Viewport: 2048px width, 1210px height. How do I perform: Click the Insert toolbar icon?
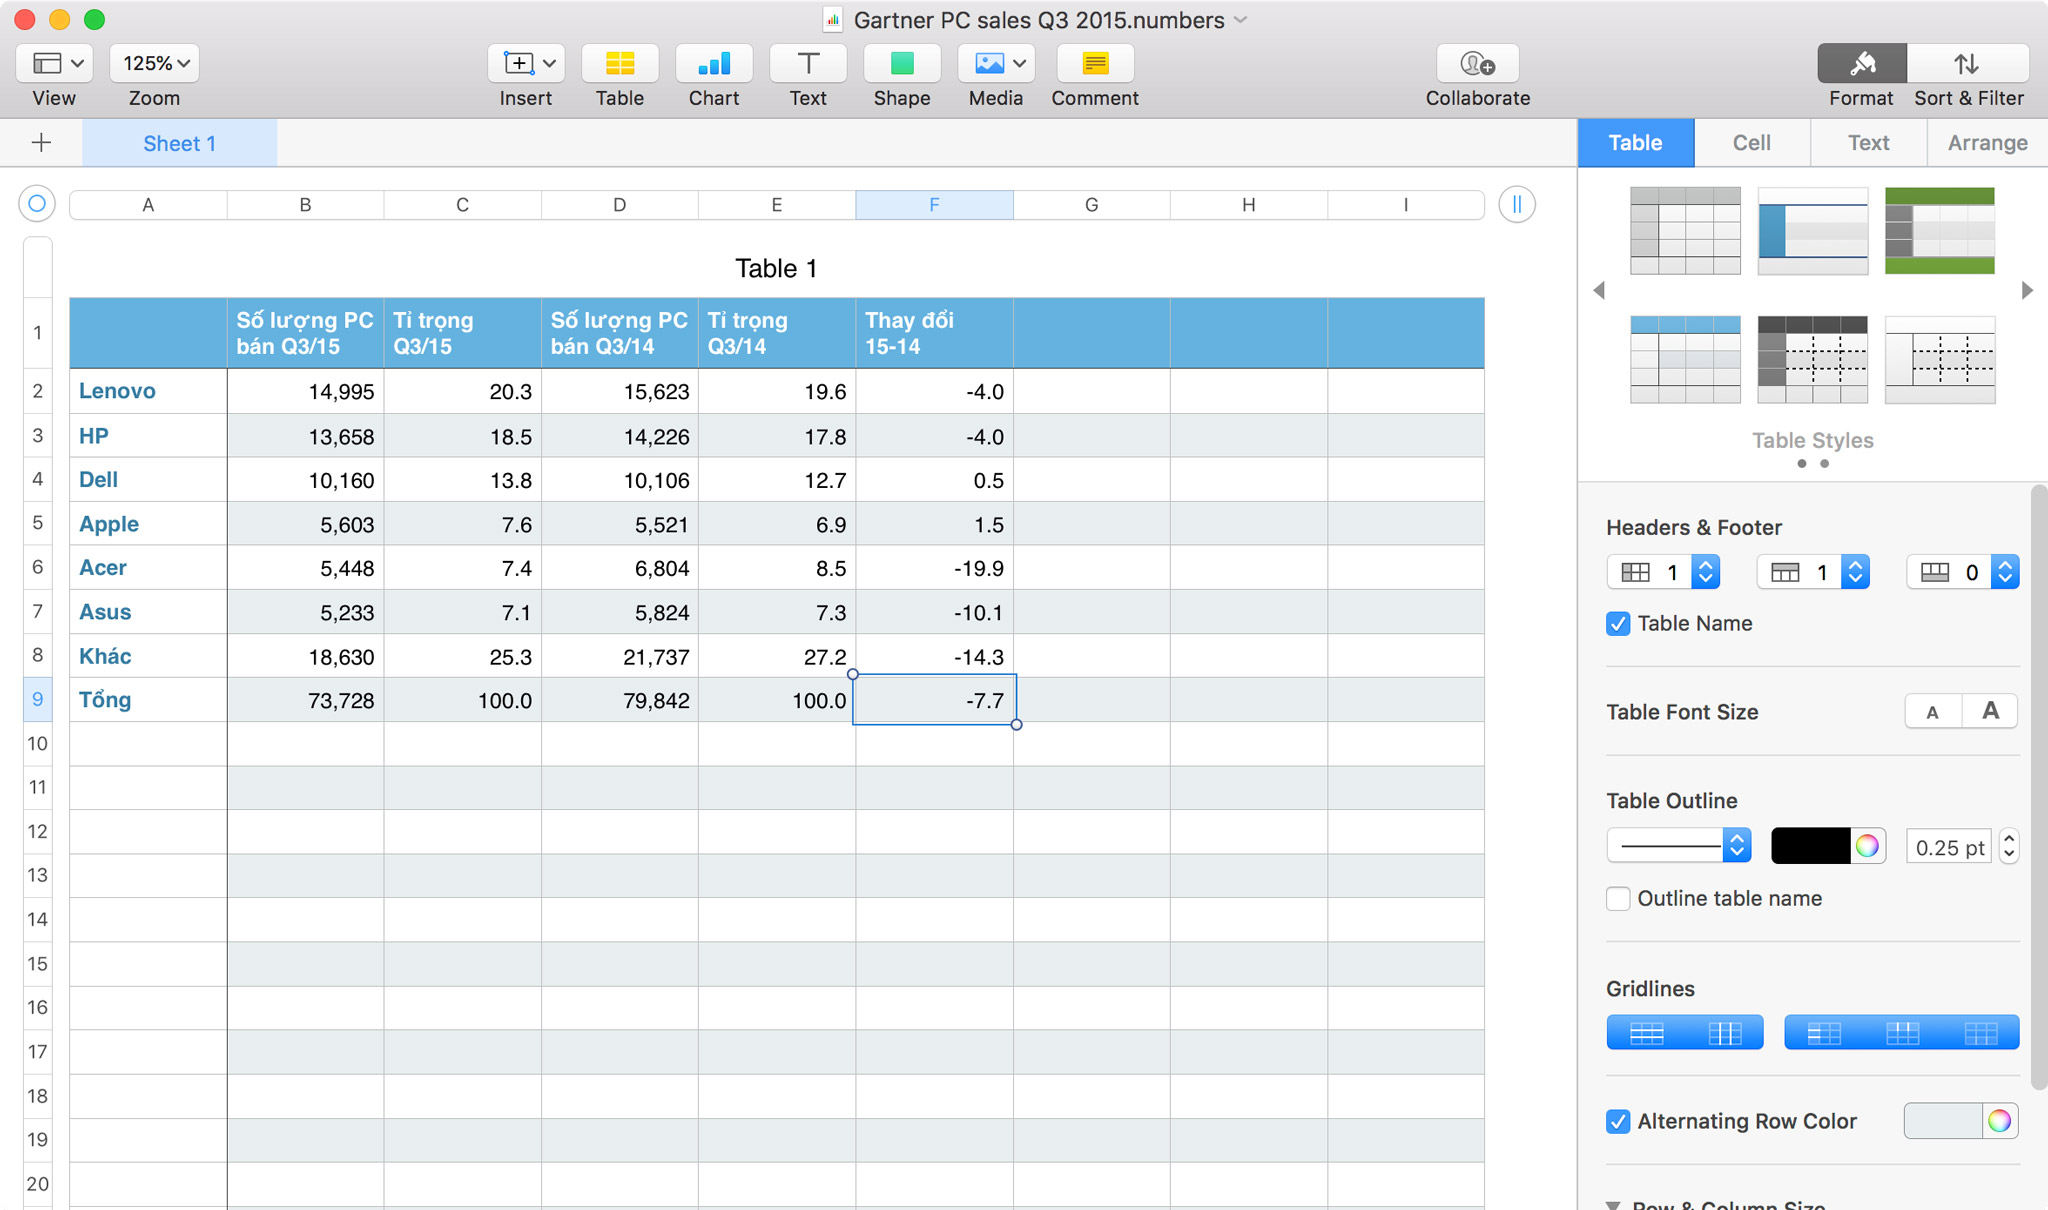point(526,63)
